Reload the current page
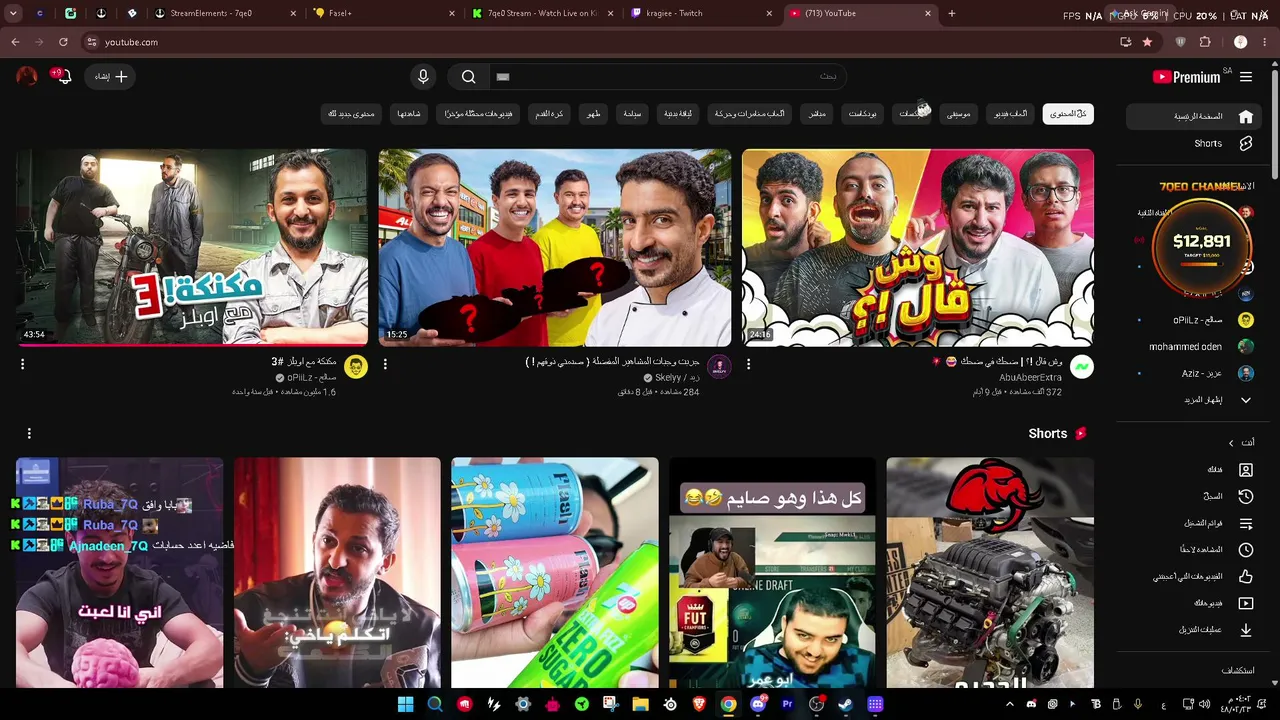The width and height of the screenshot is (1280, 720). click(63, 42)
